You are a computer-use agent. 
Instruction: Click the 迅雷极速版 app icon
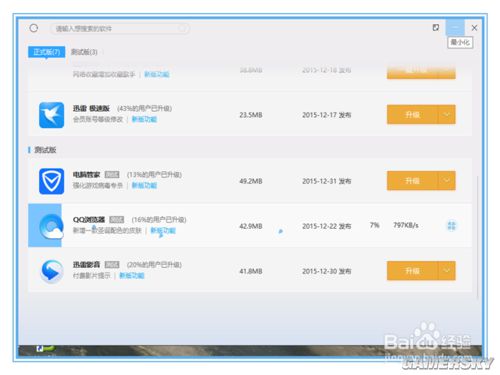(x=51, y=115)
